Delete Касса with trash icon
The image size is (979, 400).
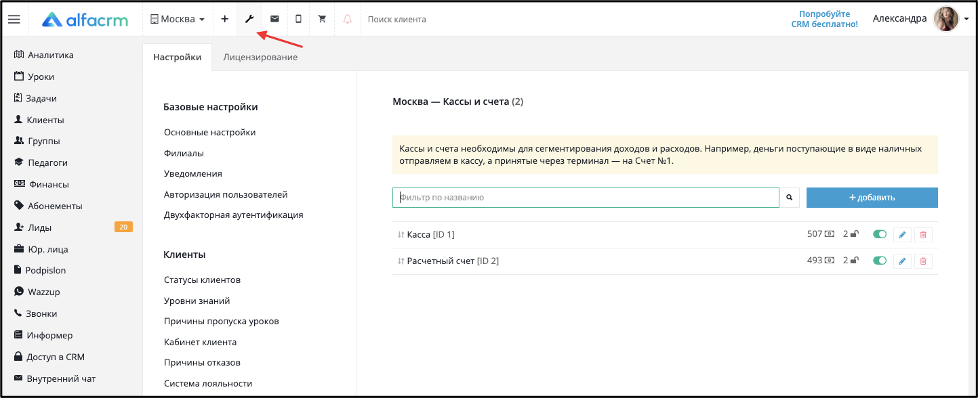[x=923, y=235]
